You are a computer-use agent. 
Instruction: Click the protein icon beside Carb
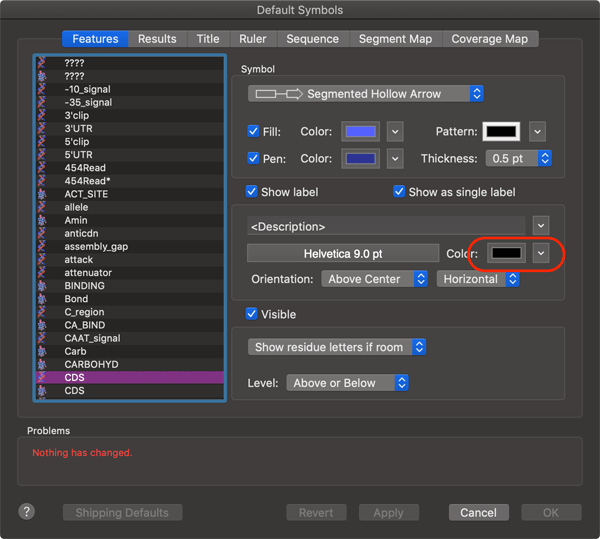41,351
